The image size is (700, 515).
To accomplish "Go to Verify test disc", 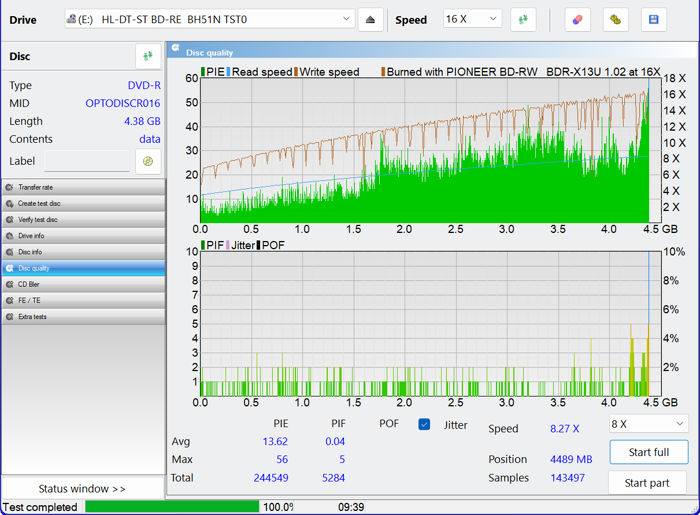I will coord(38,219).
